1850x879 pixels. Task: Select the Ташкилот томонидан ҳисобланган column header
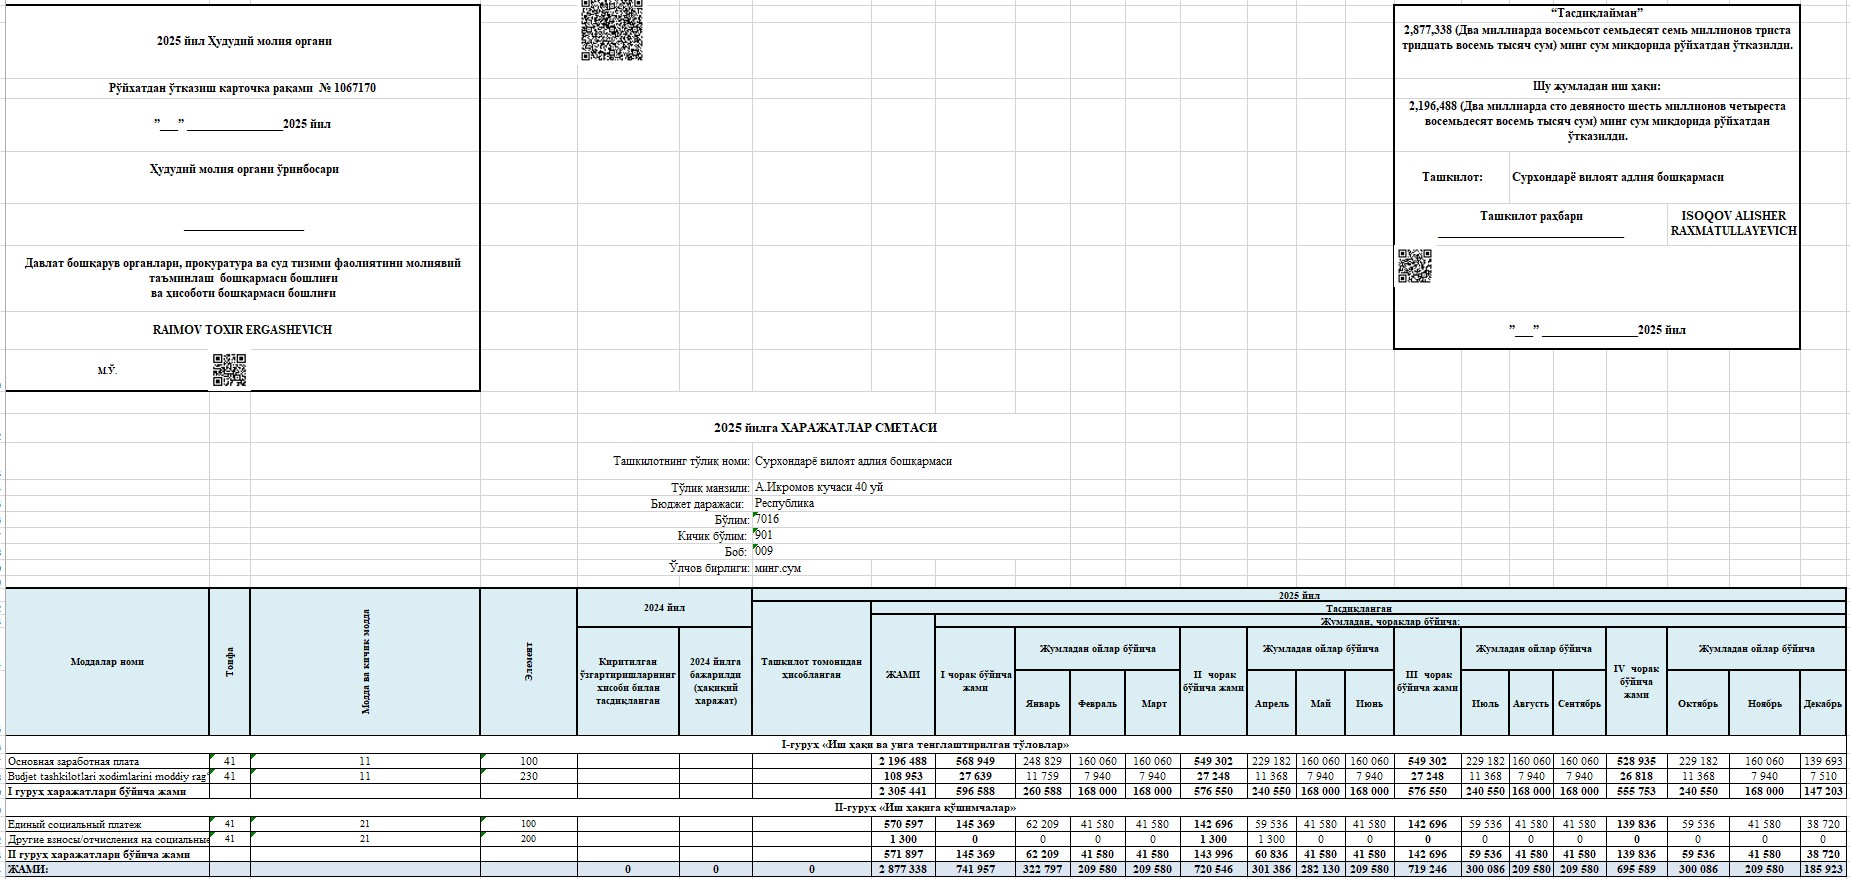click(x=810, y=668)
